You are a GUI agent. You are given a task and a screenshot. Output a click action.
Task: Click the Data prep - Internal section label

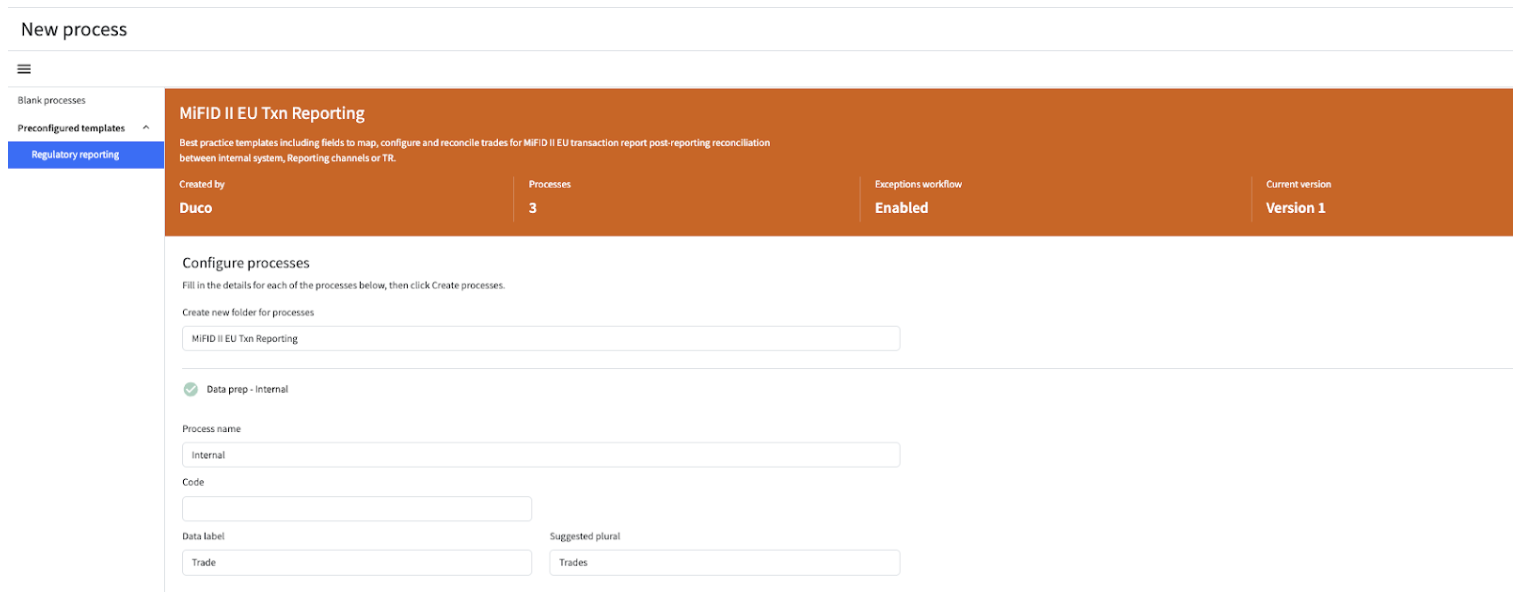pos(247,389)
